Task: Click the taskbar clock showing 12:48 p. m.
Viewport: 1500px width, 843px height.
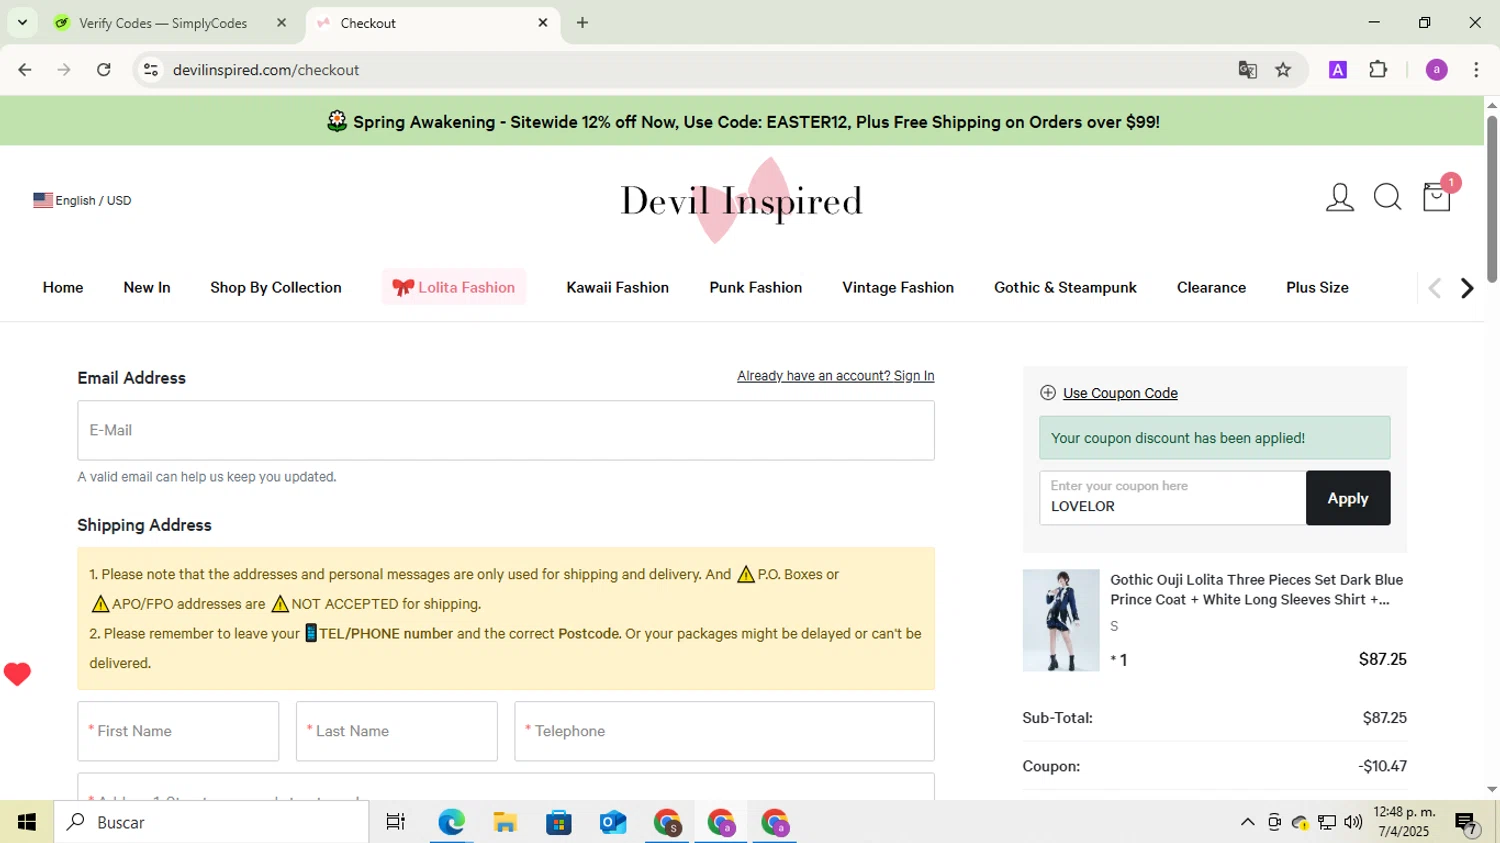Action: point(1404,822)
